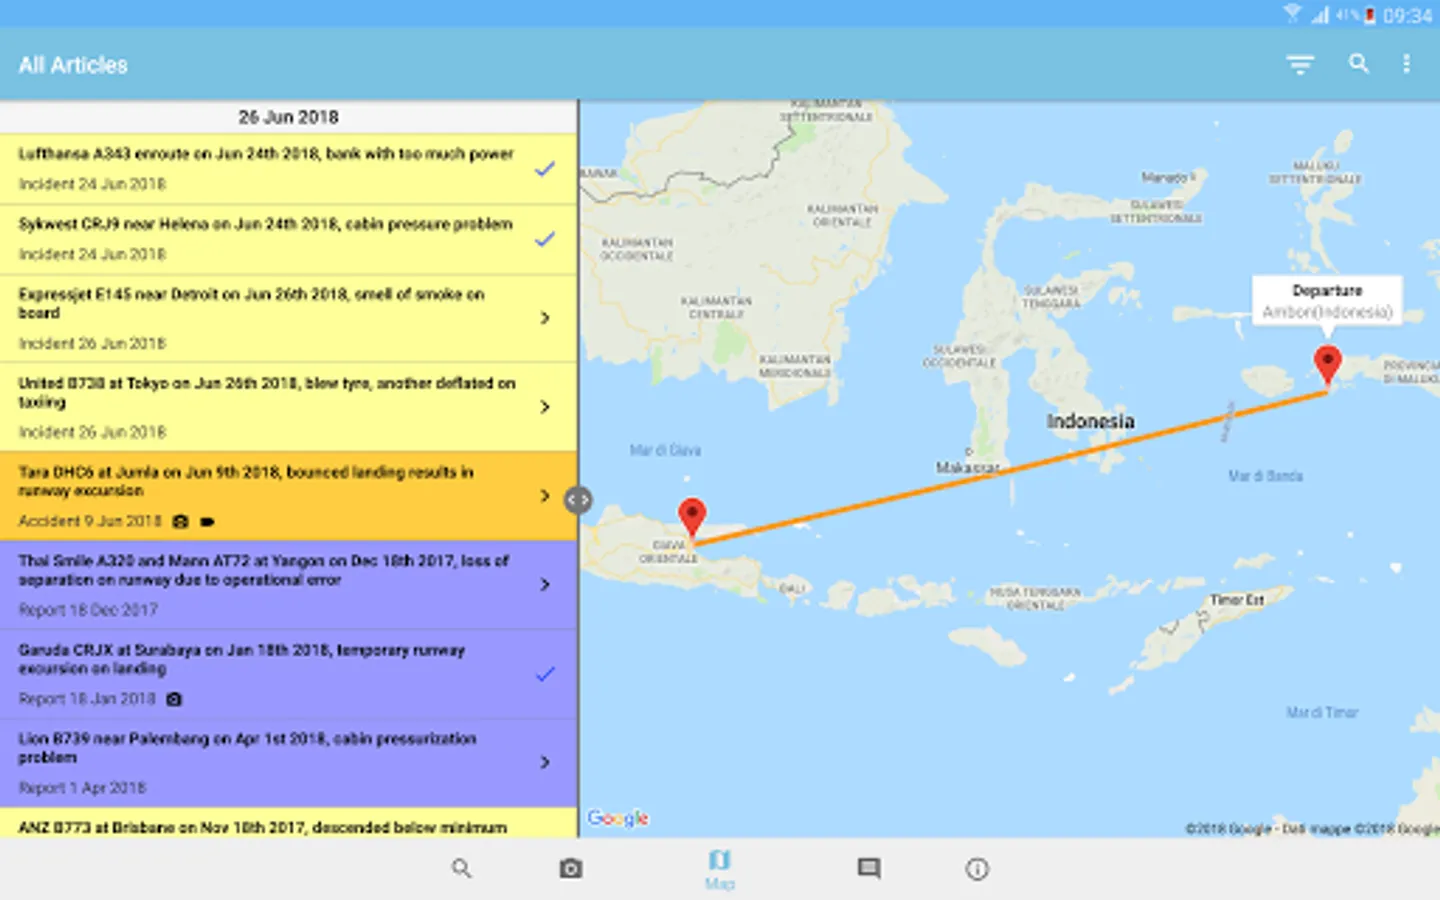Click the pane divider handle with arrows
The image size is (1440, 900).
point(578,500)
